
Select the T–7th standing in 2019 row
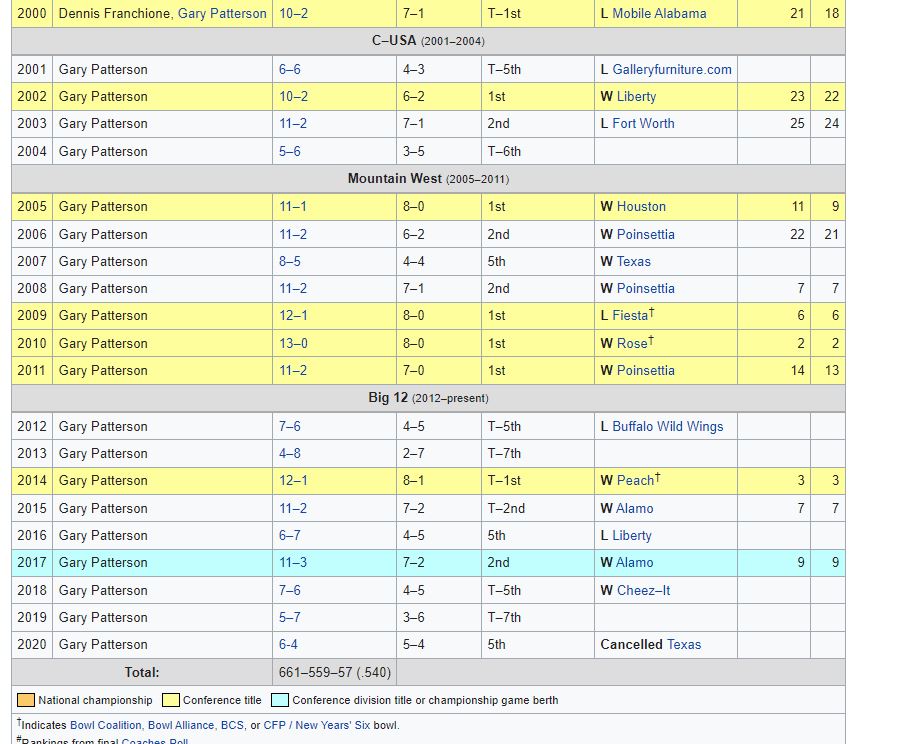pos(504,617)
